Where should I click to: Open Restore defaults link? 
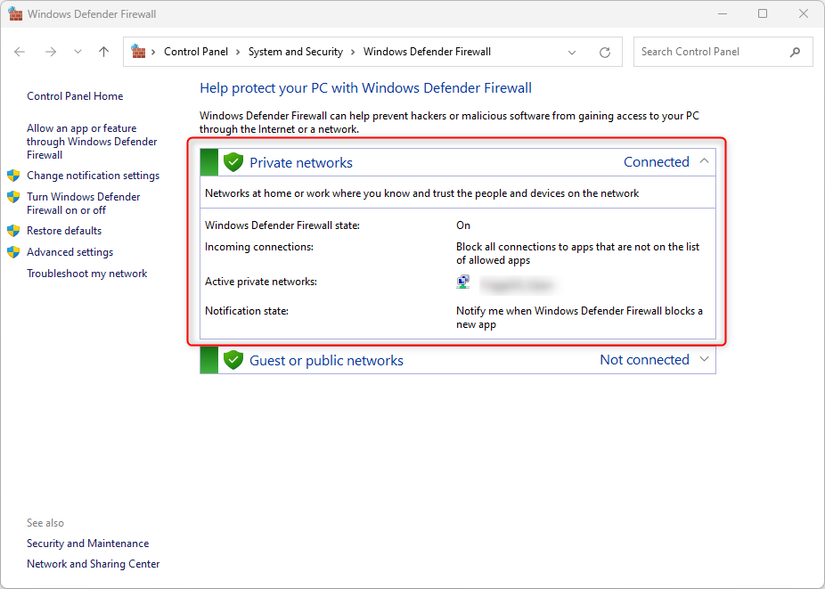64,231
